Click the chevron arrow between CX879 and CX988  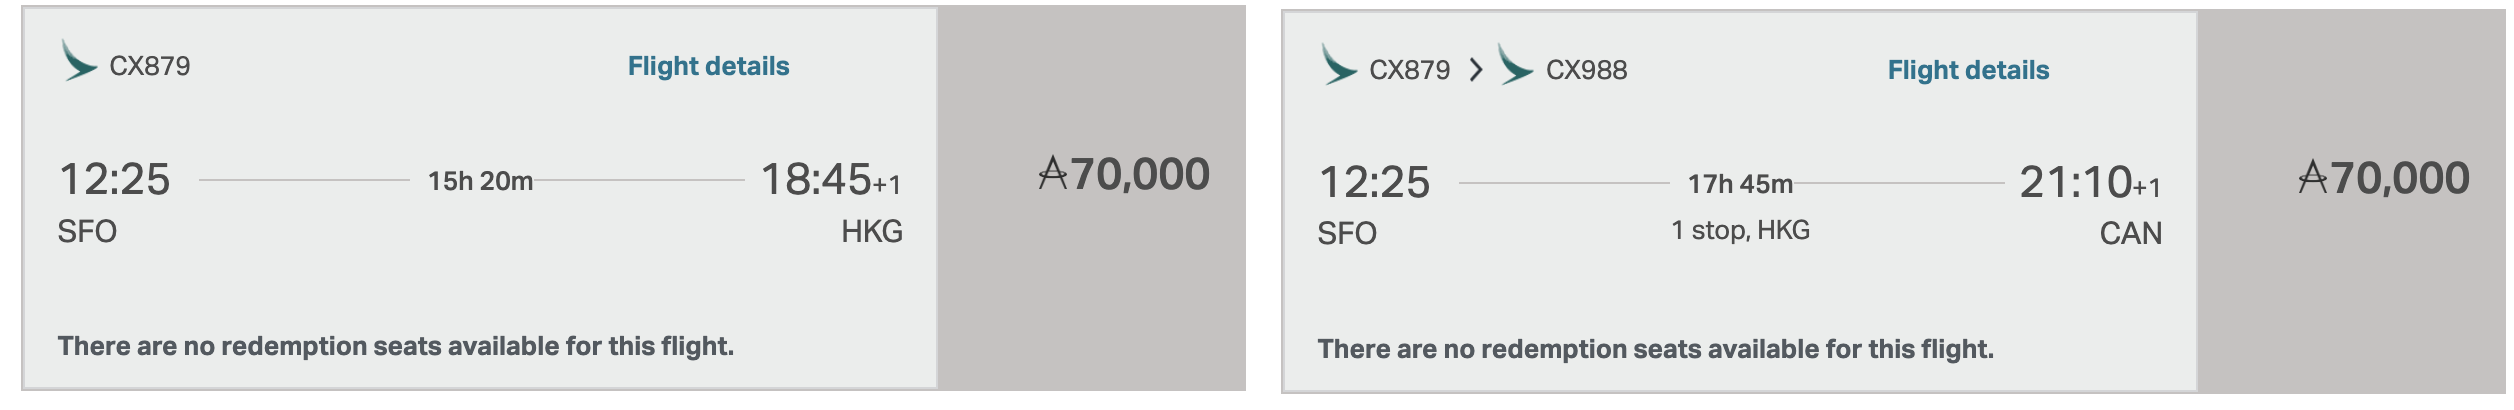coord(1476,70)
